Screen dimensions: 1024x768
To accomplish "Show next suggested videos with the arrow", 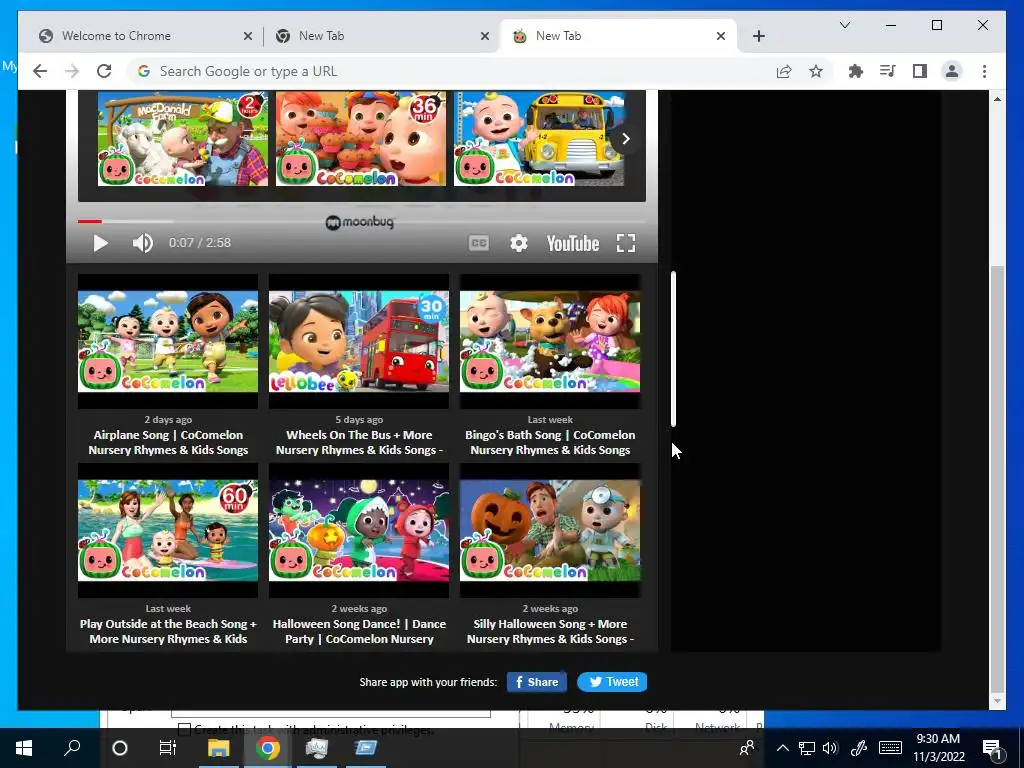I will (x=626, y=138).
